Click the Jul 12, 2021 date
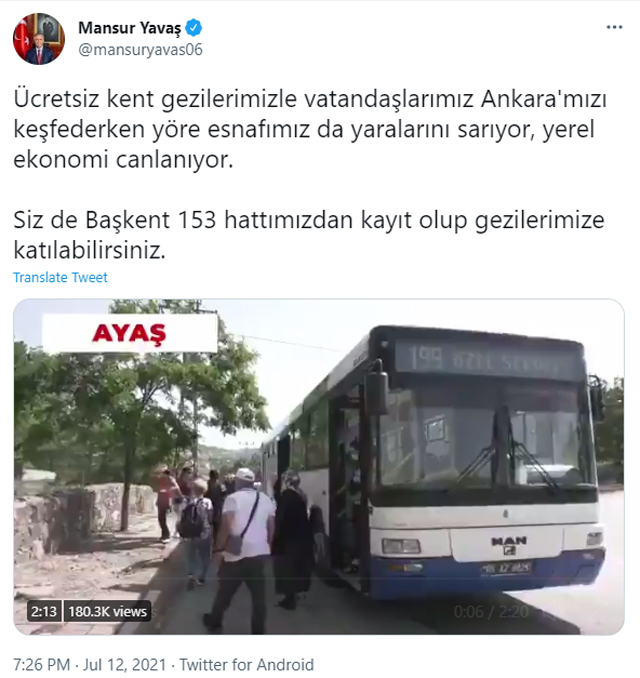640x678 pixels. 125,665
